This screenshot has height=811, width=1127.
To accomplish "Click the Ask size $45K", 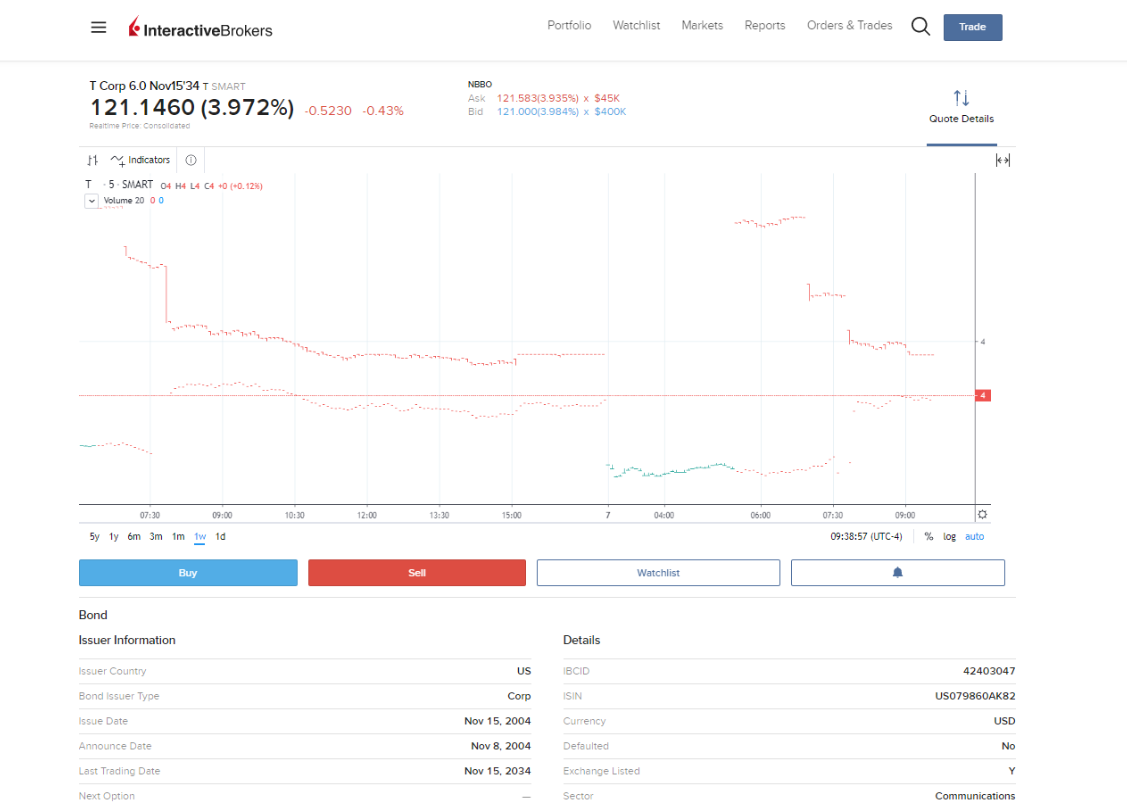I will point(607,98).
